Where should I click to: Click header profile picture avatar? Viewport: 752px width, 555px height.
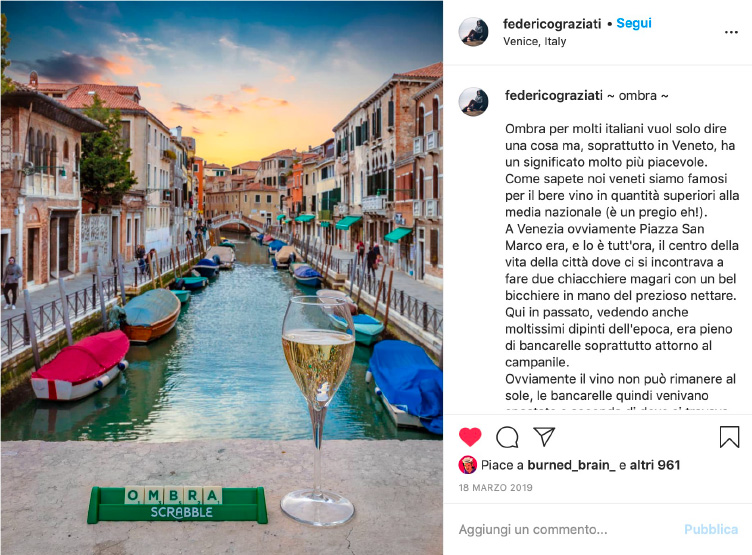(x=473, y=32)
